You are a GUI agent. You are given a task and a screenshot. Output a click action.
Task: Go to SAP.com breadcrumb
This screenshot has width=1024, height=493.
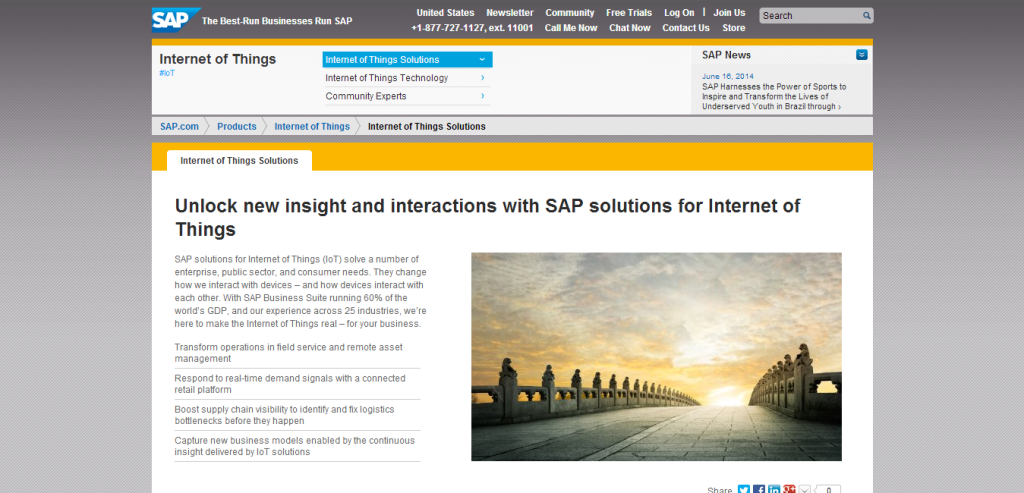(x=180, y=127)
